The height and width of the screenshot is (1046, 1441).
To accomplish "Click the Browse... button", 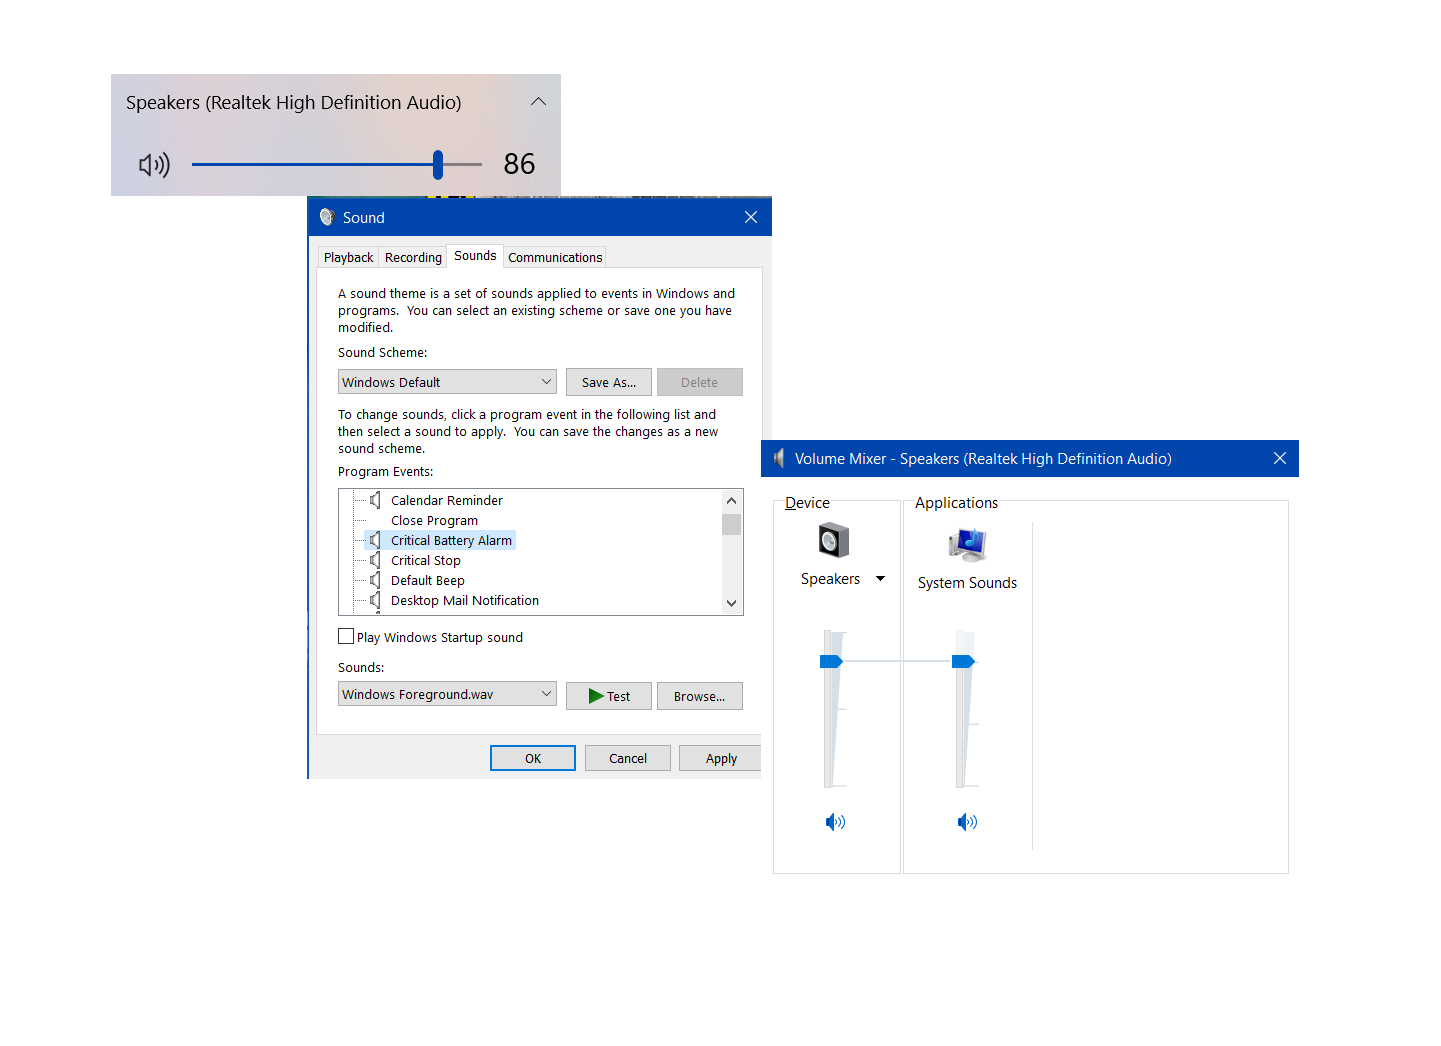I will (x=700, y=696).
